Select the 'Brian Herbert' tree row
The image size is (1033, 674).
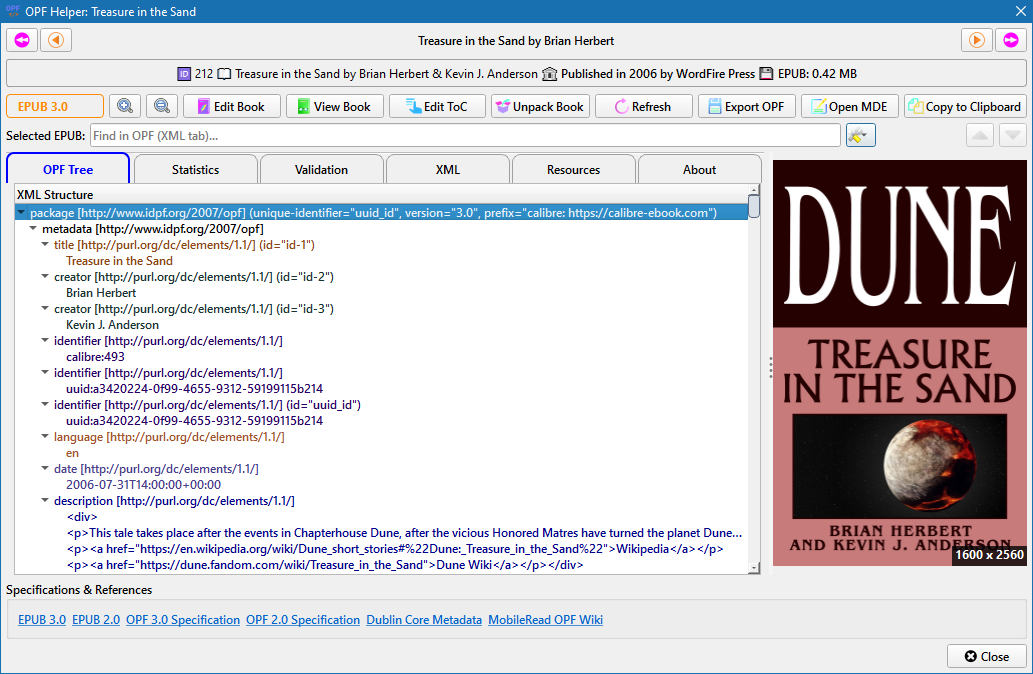[x=101, y=293]
